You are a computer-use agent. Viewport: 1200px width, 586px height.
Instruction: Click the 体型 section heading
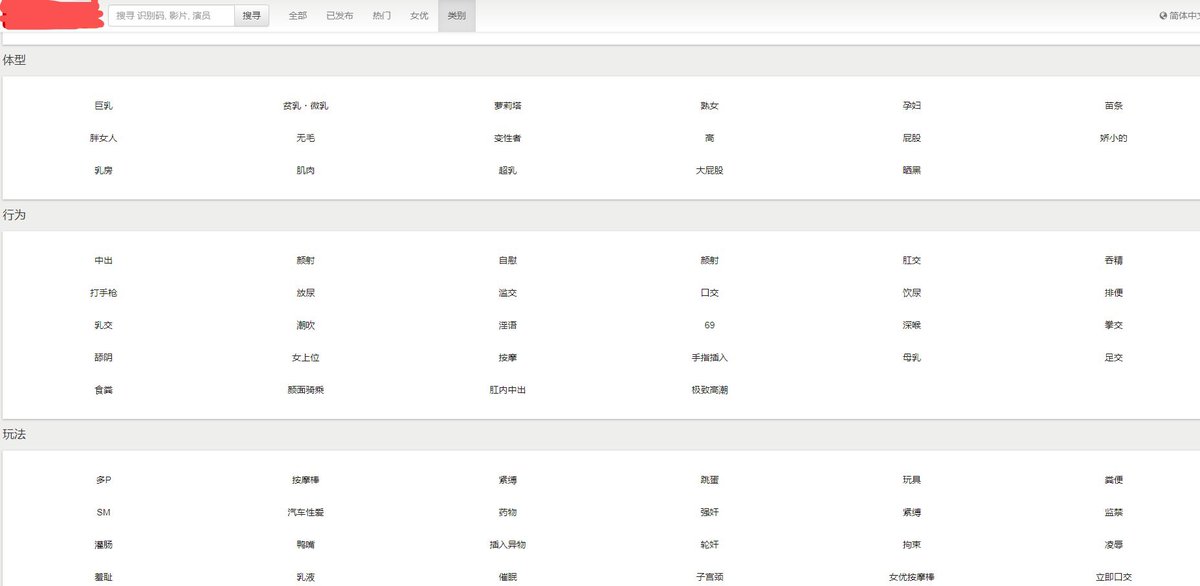(x=15, y=60)
